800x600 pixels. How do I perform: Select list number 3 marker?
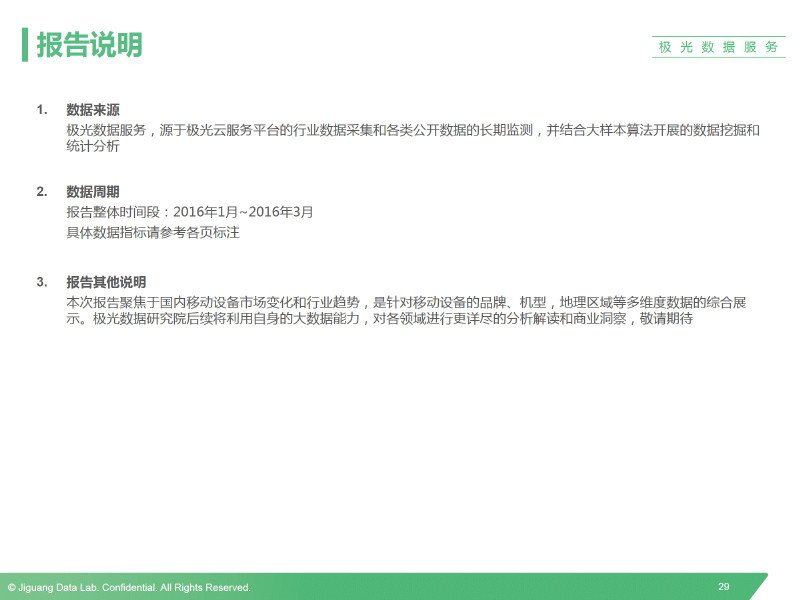tap(42, 282)
